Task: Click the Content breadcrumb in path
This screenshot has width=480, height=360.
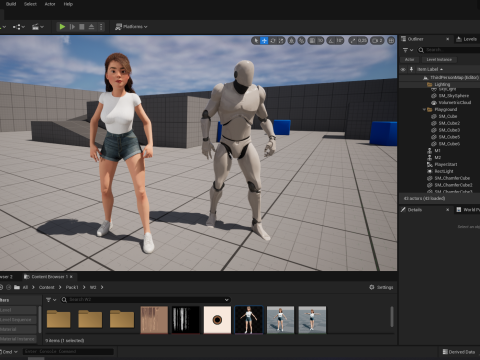Action: click(x=47, y=287)
